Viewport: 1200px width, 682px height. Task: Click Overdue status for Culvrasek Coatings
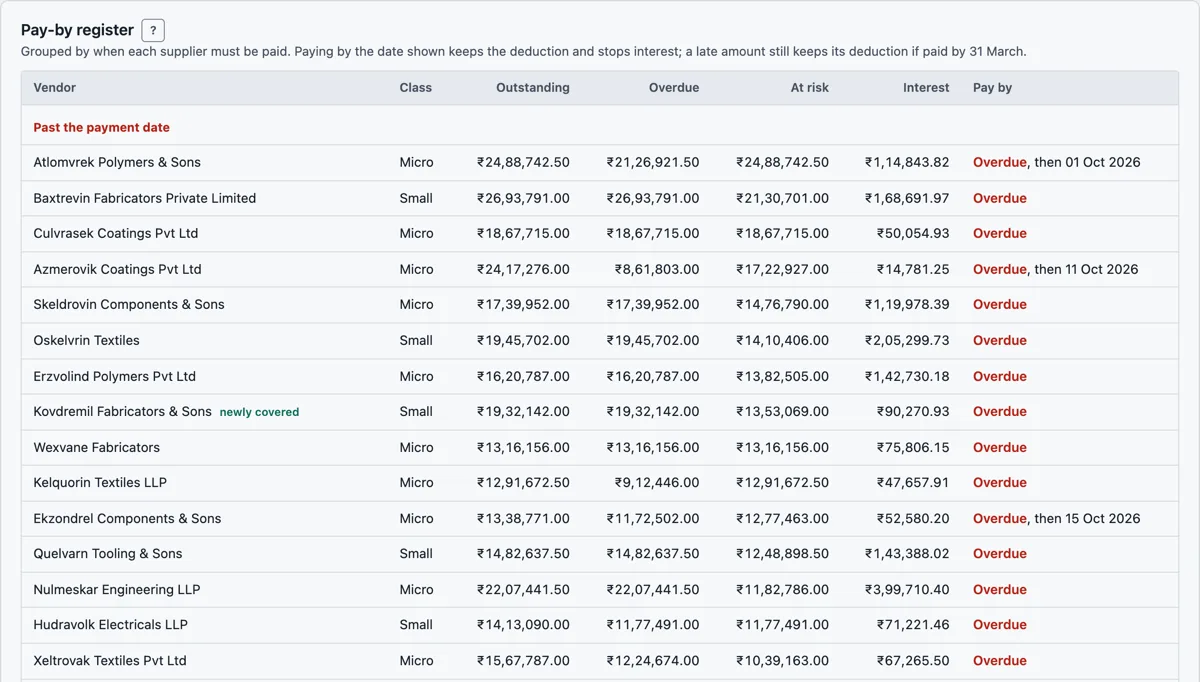1000,233
